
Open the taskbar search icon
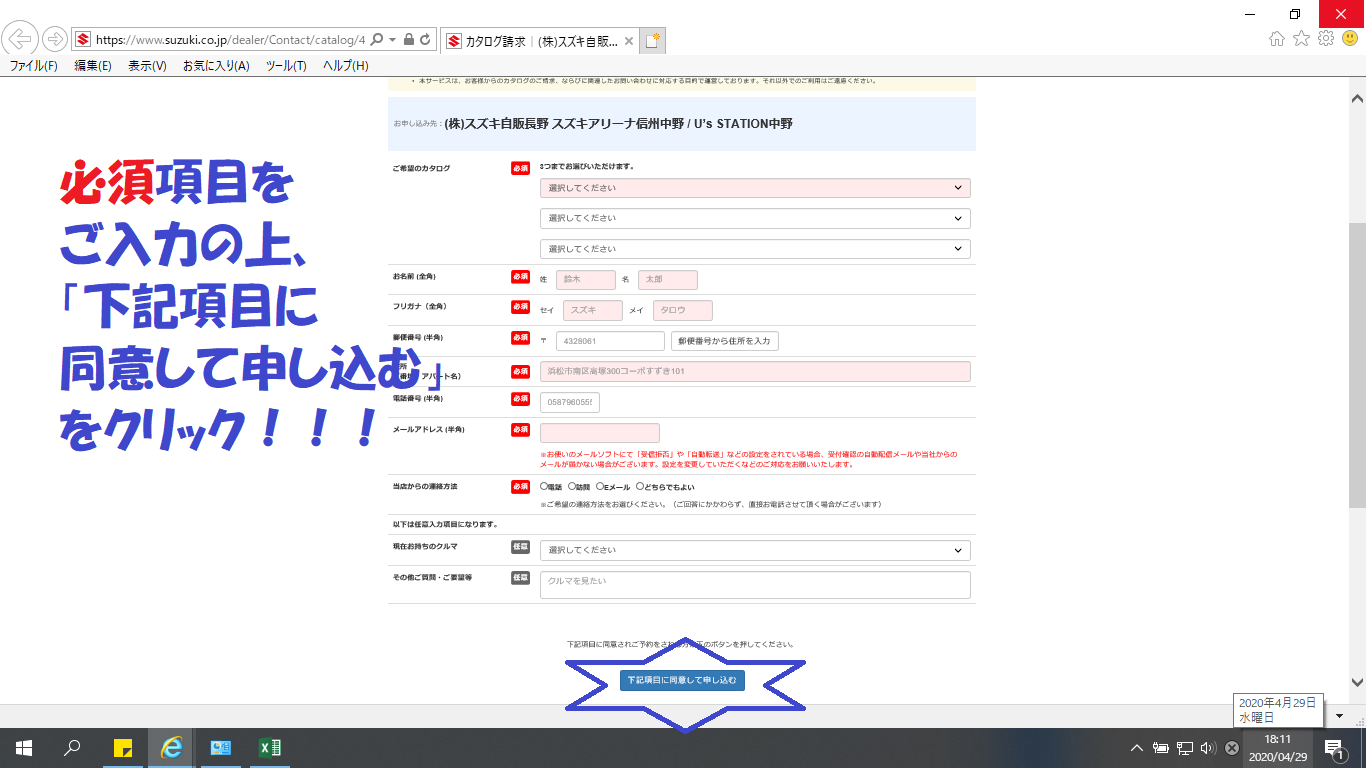[x=72, y=747]
